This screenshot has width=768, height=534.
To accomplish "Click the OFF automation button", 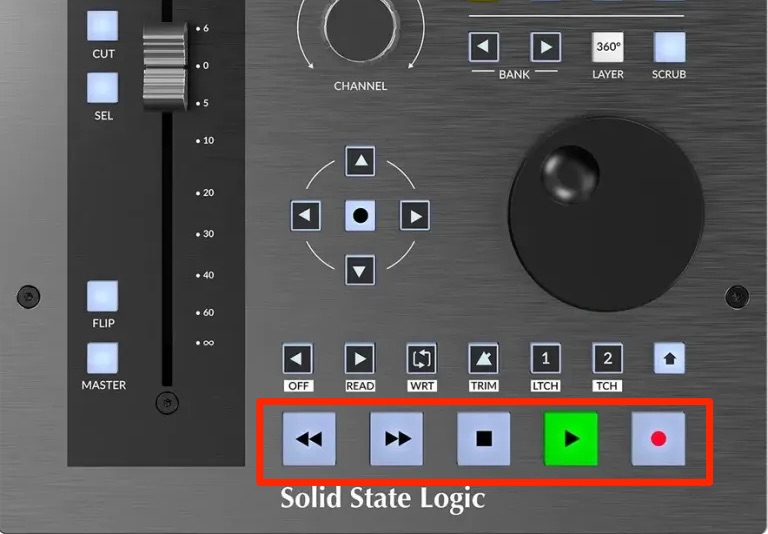I will point(298,358).
